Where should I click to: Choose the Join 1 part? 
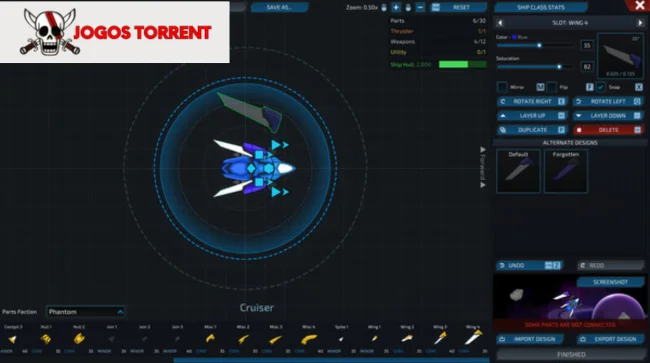point(112,339)
